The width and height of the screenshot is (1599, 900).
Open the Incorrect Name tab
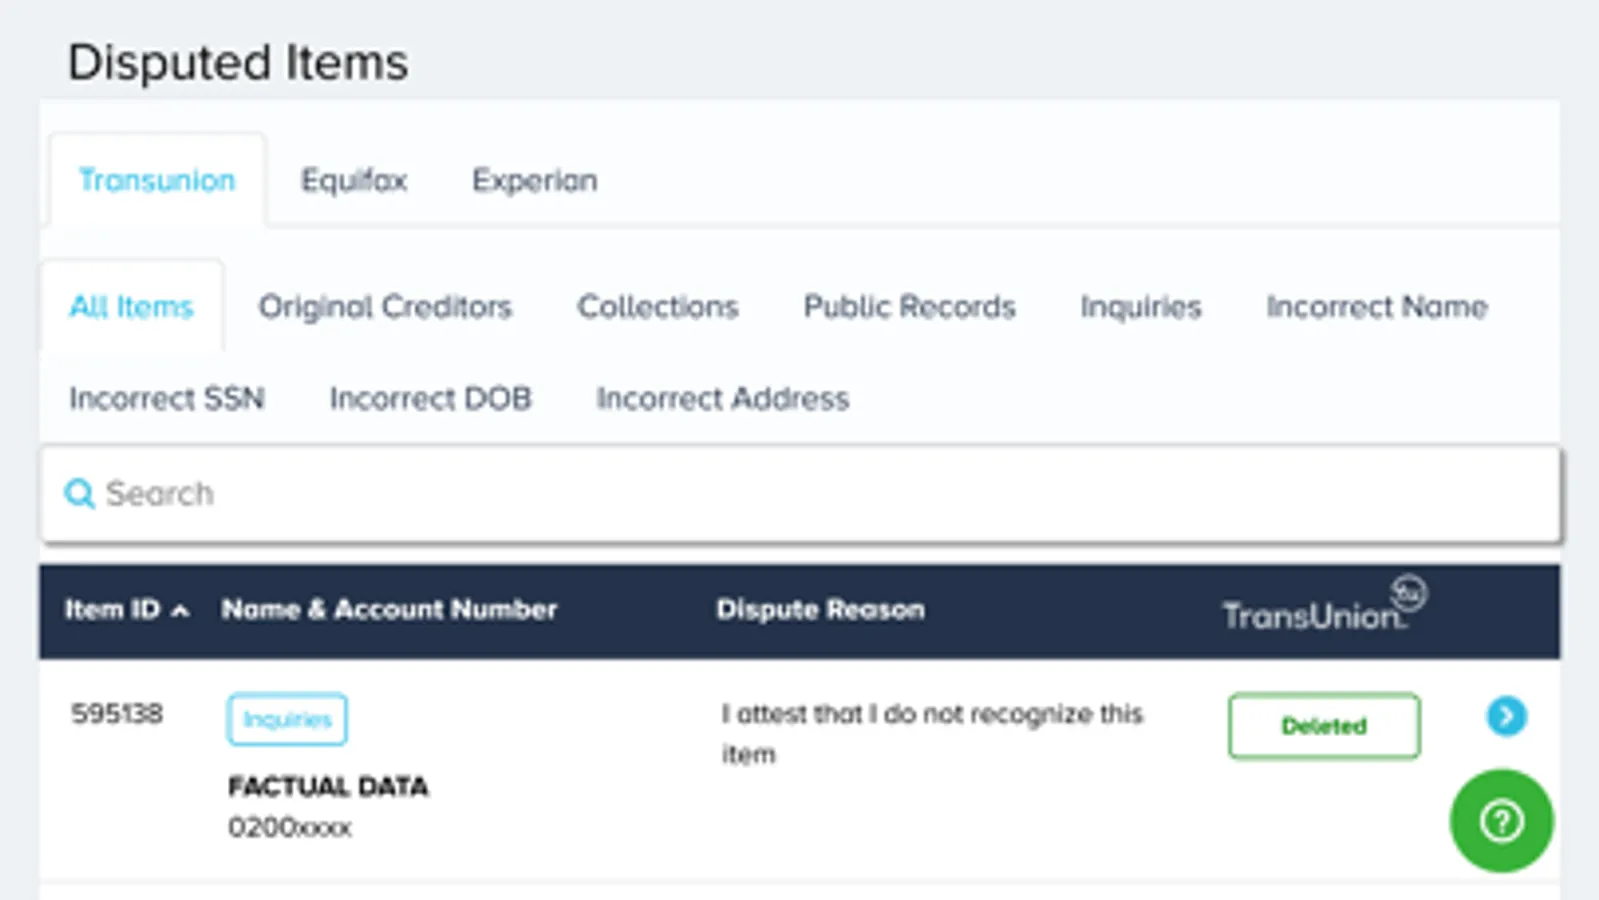(x=1376, y=306)
